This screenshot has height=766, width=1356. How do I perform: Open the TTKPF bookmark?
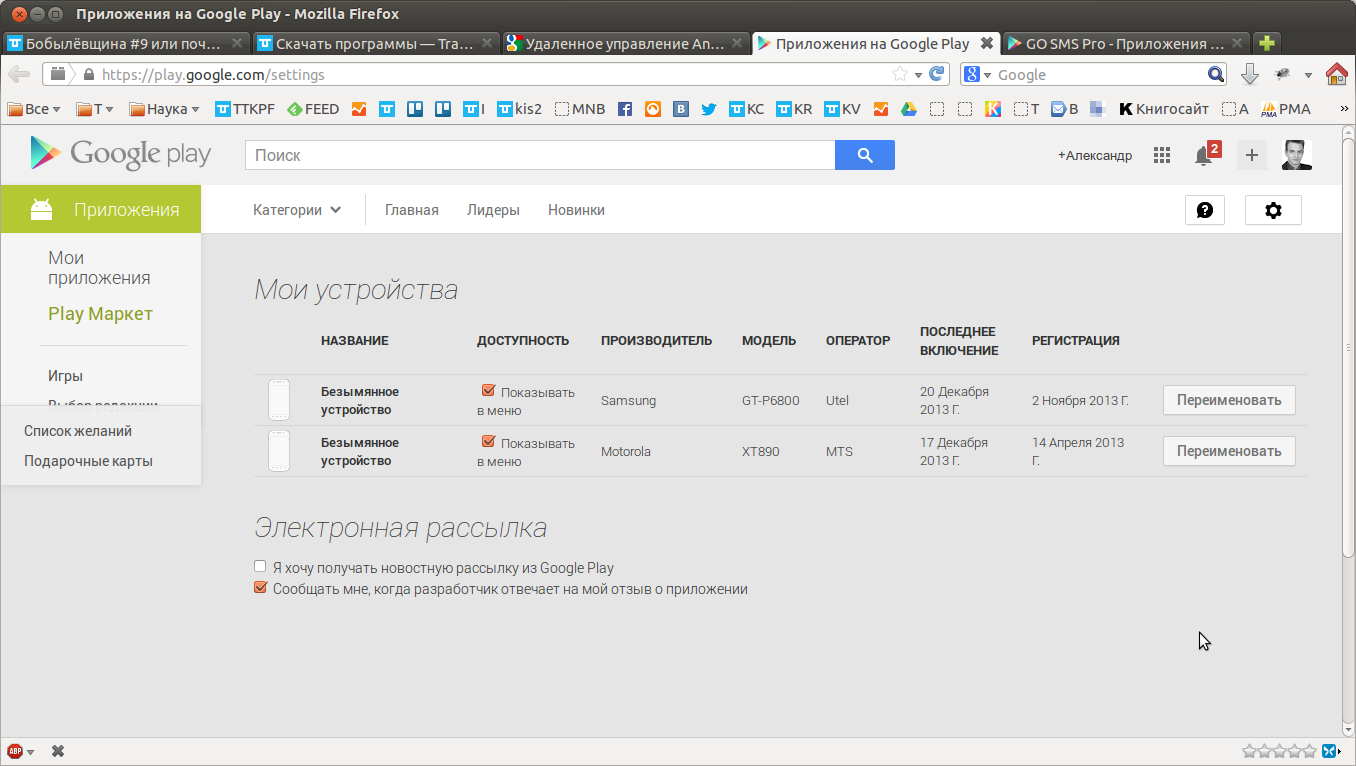[244, 109]
